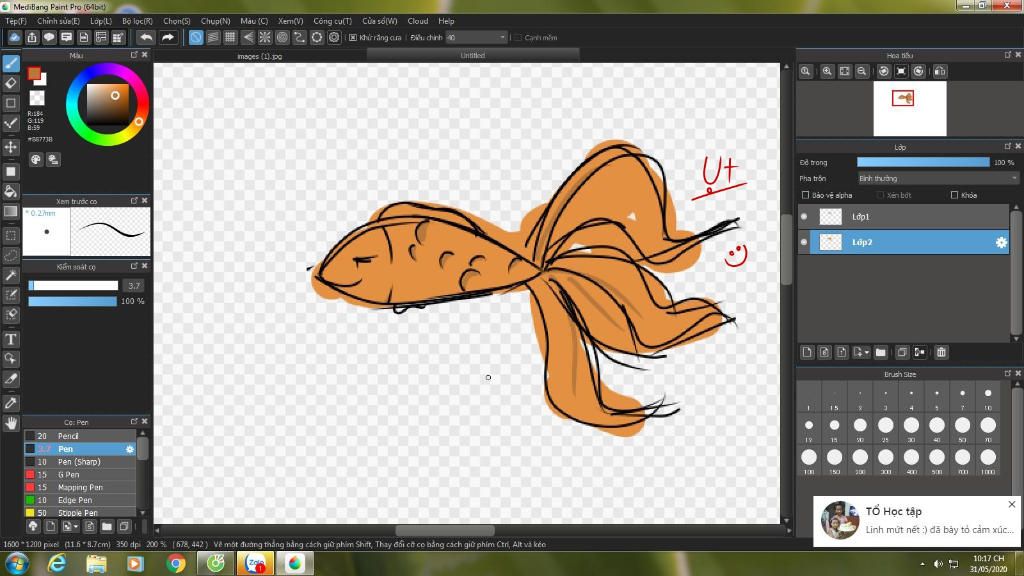Click the foreground color swatch
This screenshot has width=1024, height=576.
pos(34,73)
